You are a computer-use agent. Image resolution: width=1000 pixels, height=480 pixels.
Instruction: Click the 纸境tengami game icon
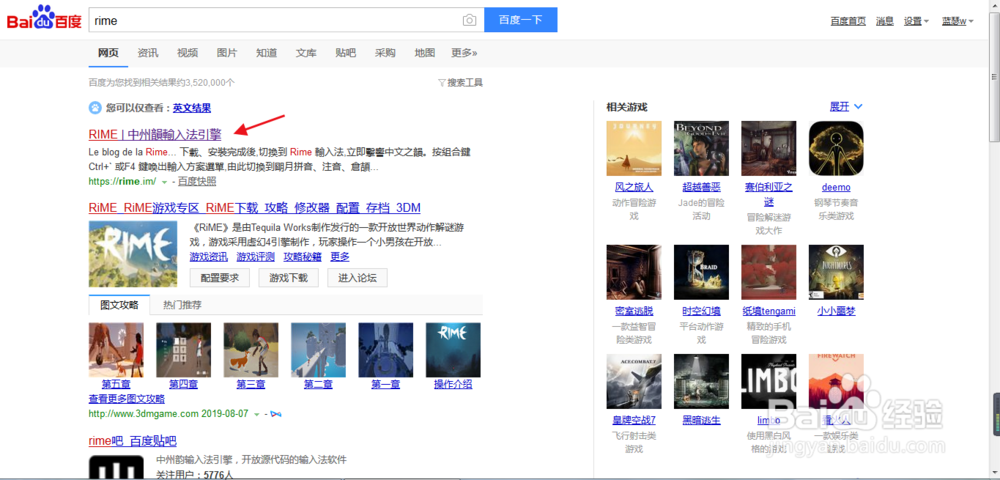pos(768,272)
